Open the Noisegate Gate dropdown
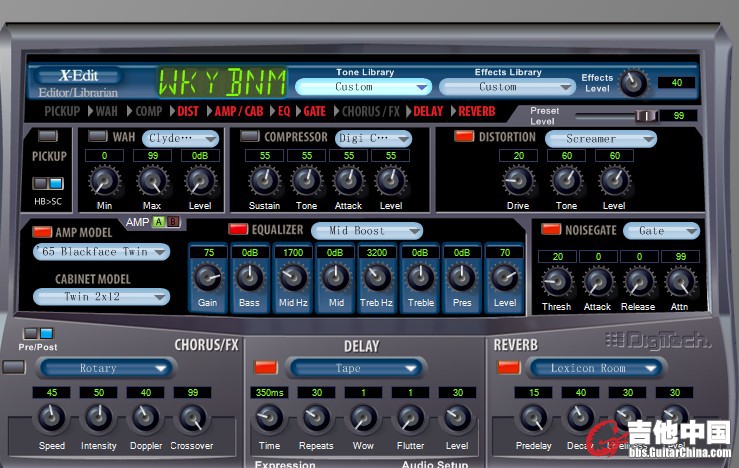 (x=661, y=231)
